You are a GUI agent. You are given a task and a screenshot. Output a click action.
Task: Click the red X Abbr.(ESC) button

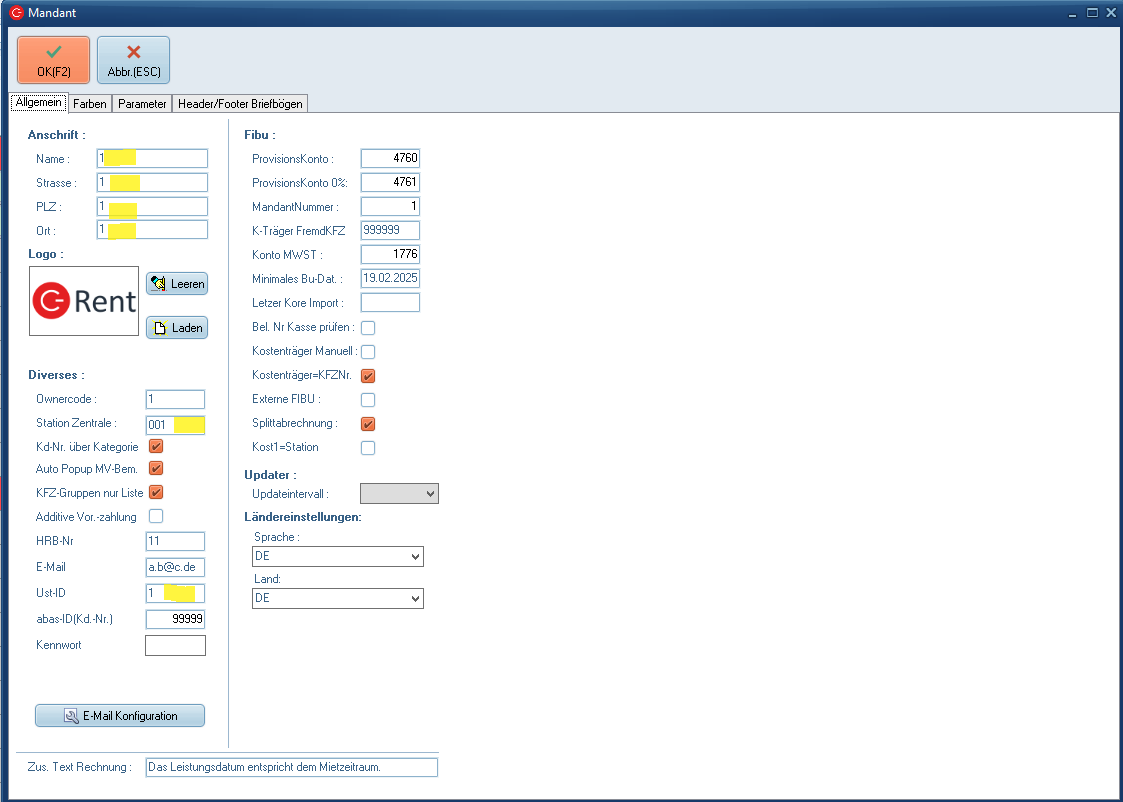coord(133,60)
